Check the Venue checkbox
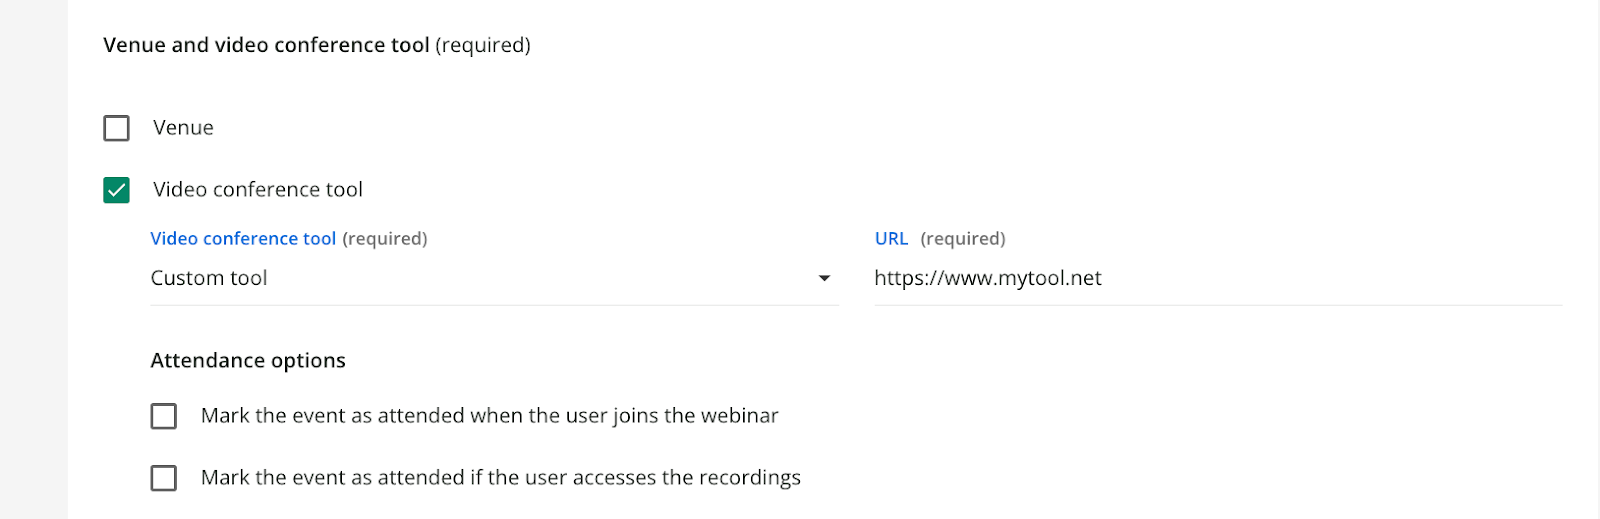This screenshot has width=1600, height=519. tap(116, 128)
